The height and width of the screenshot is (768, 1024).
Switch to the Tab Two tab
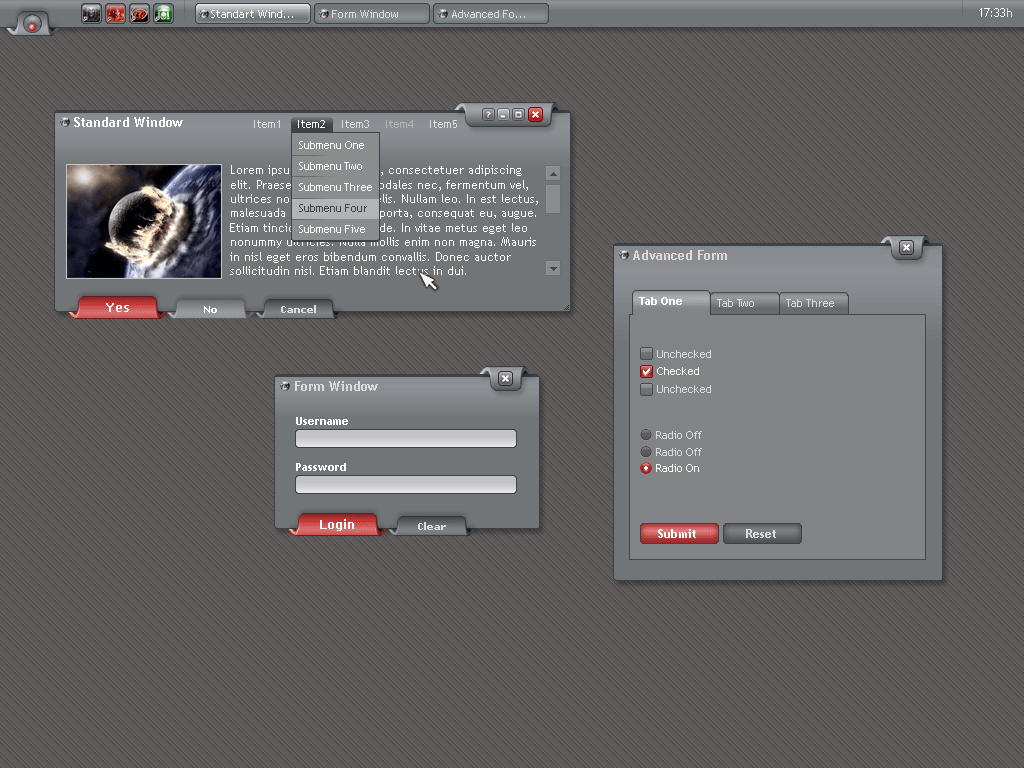pos(736,303)
